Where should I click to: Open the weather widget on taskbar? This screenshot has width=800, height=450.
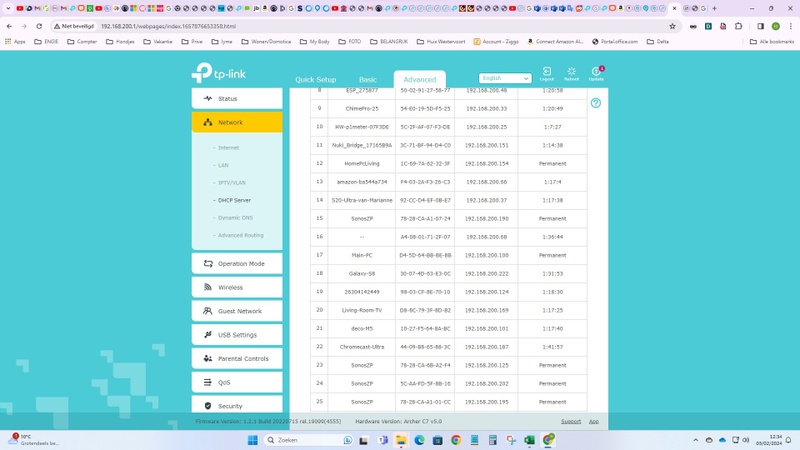(33, 440)
